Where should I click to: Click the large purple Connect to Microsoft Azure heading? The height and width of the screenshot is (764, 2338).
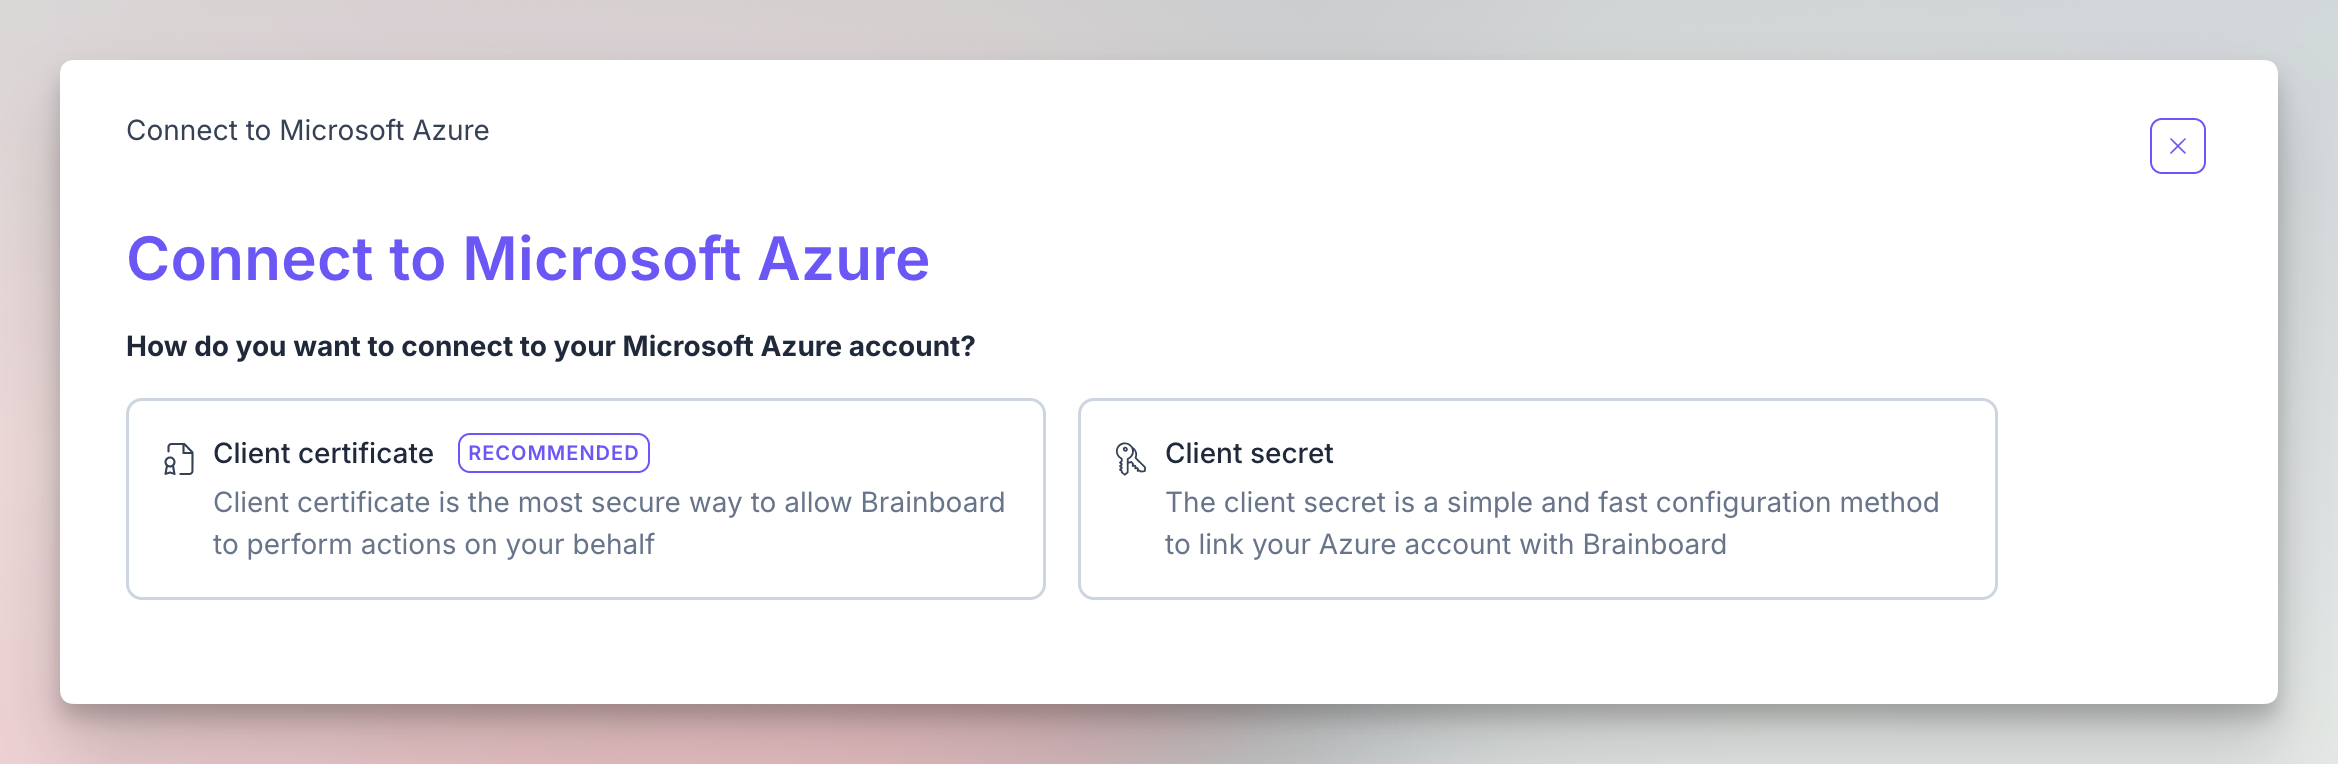click(528, 259)
